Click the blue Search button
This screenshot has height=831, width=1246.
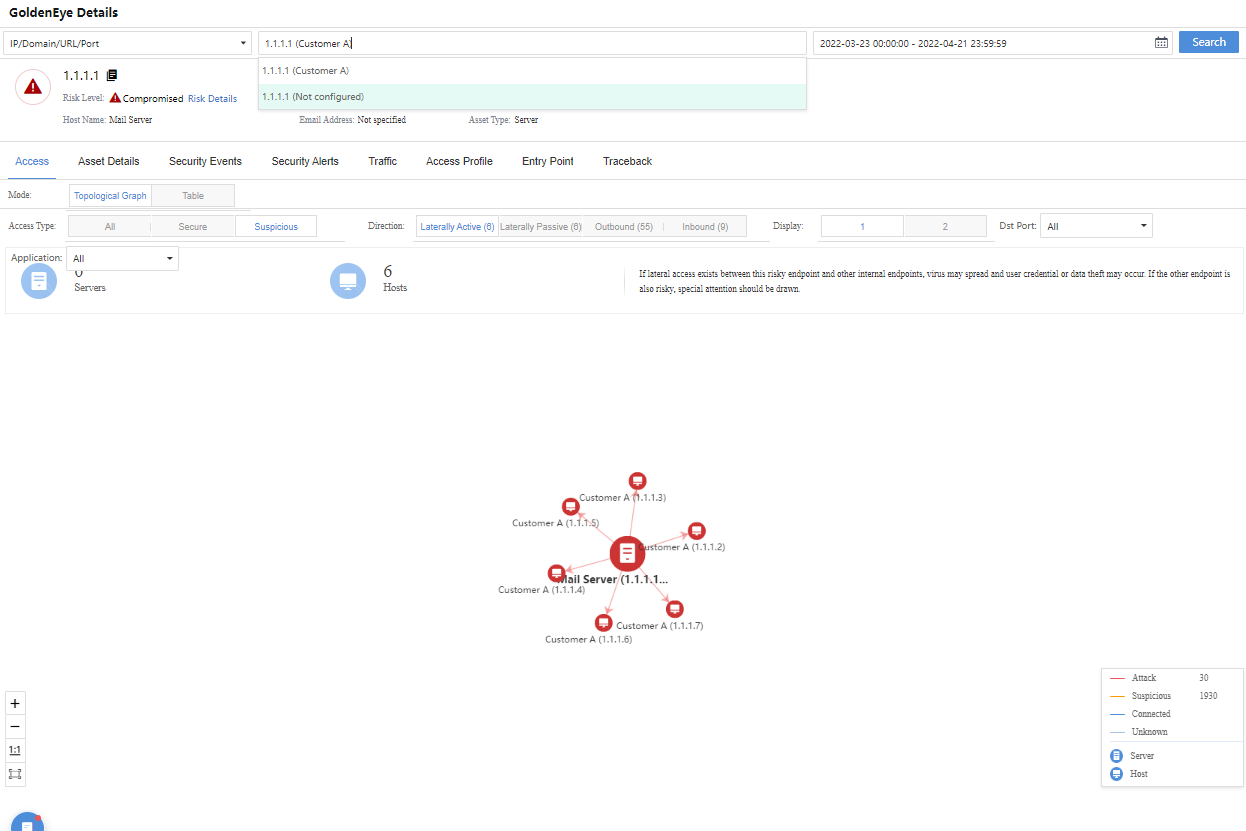1208,42
